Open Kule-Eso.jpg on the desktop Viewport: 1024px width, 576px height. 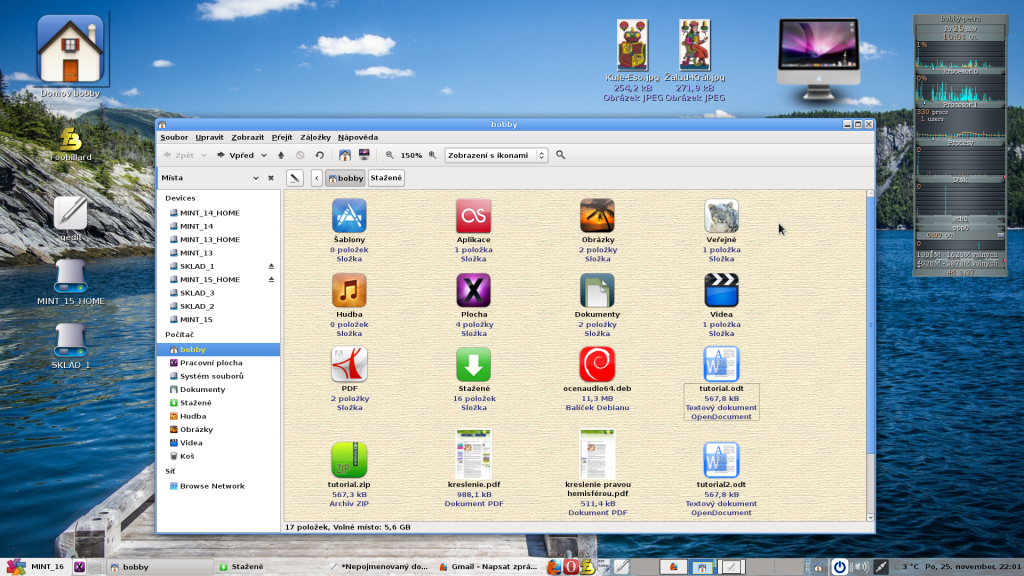click(632, 45)
